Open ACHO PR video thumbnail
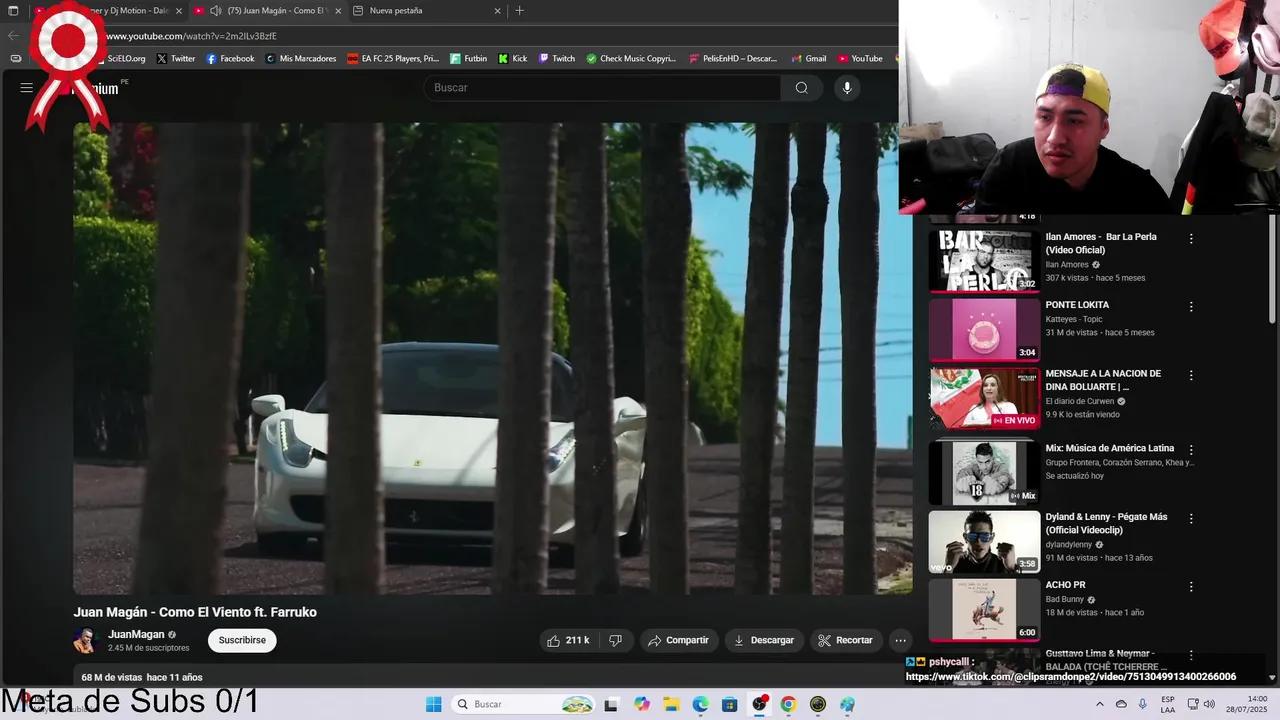1280x720 pixels. (984, 609)
